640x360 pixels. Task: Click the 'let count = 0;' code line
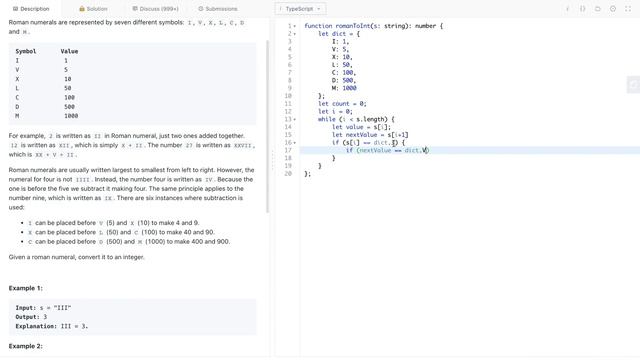[342, 104]
